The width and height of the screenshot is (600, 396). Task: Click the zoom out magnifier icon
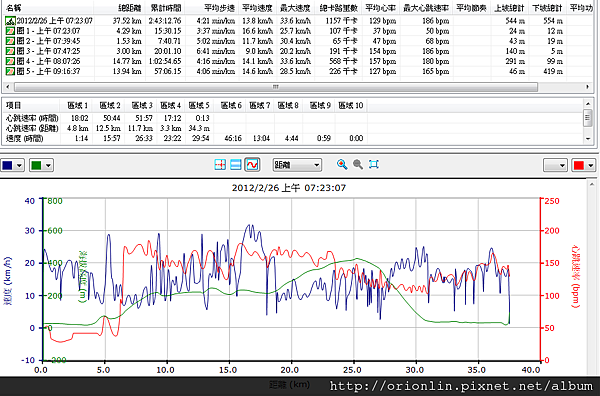[358, 165]
